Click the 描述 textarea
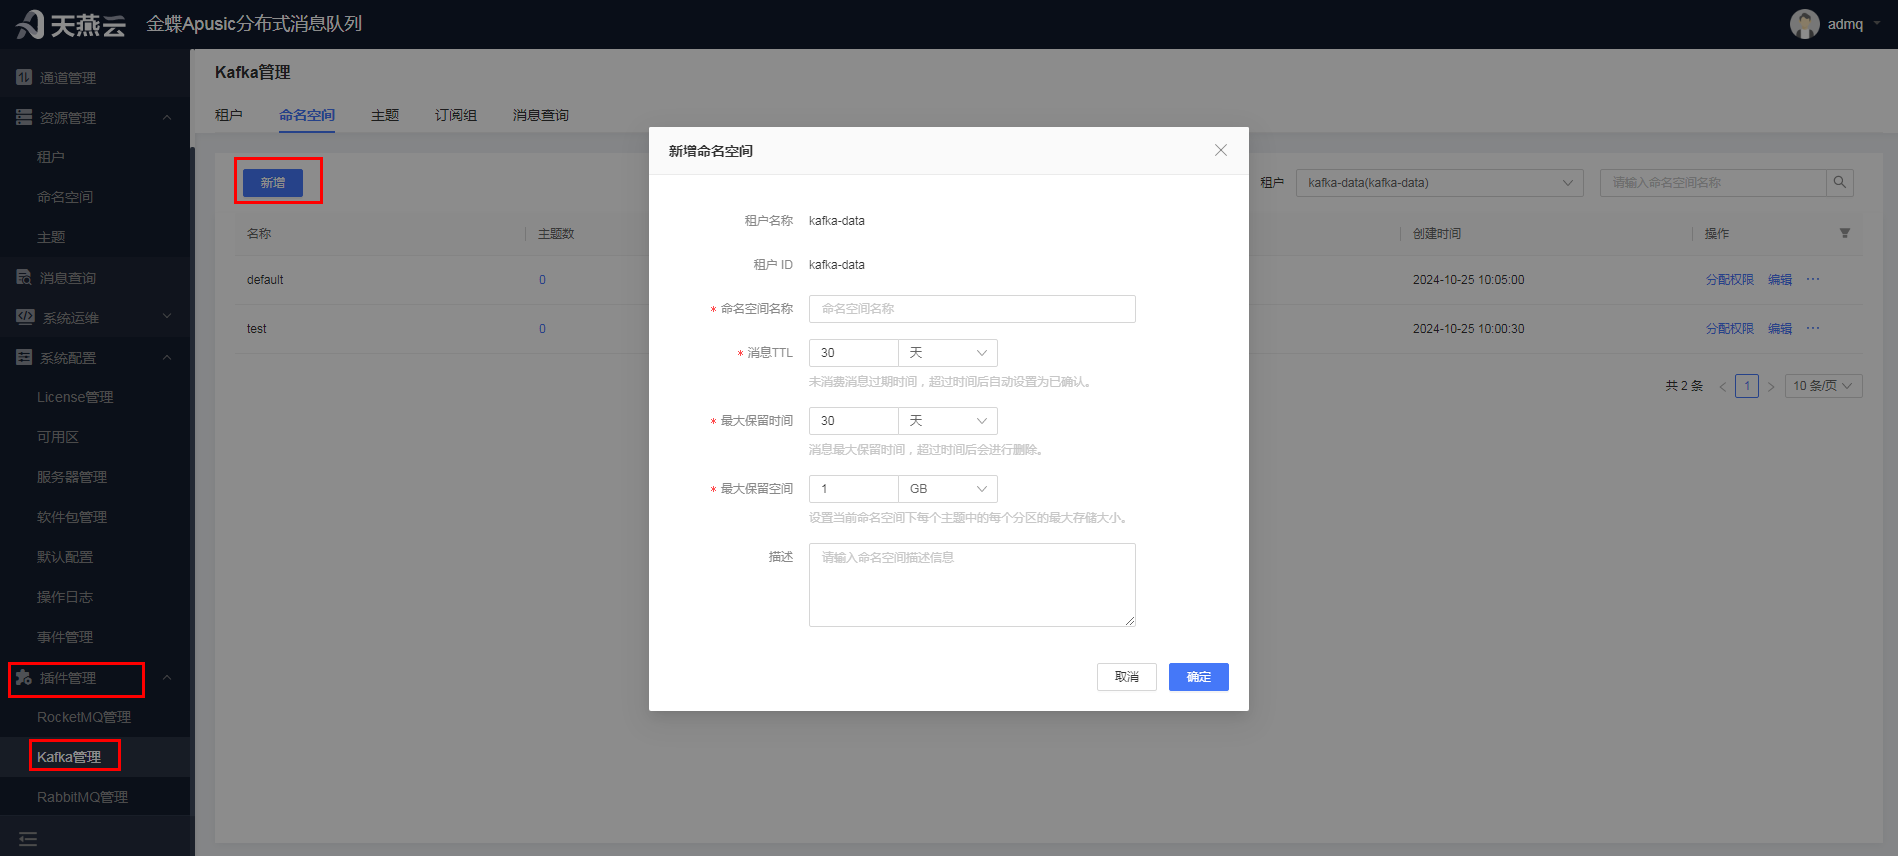1898x856 pixels. (972, 585)
